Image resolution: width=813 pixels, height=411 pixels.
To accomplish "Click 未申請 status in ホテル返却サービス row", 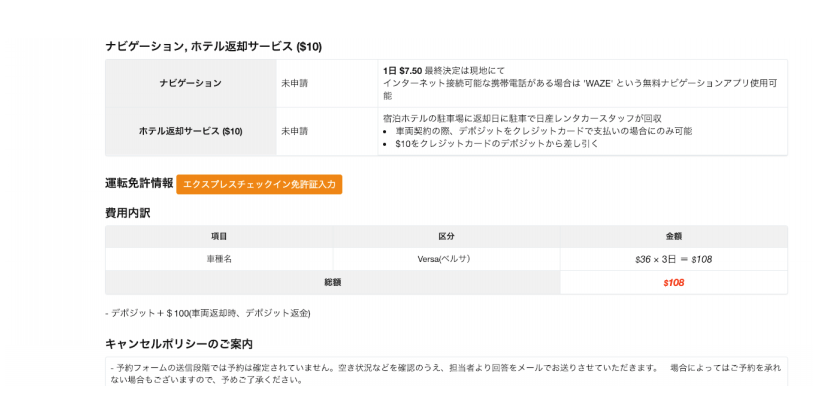I will [x=295, y=131].
